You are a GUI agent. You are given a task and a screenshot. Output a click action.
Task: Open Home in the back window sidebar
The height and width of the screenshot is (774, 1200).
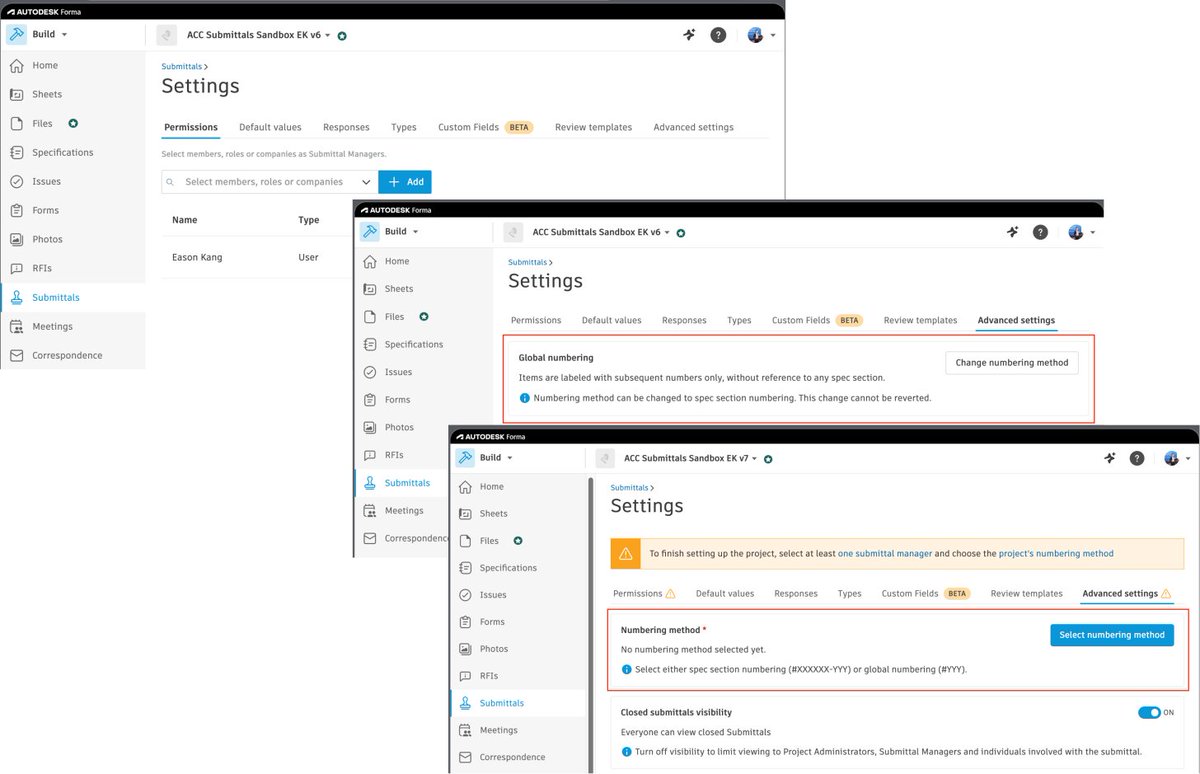45,65
